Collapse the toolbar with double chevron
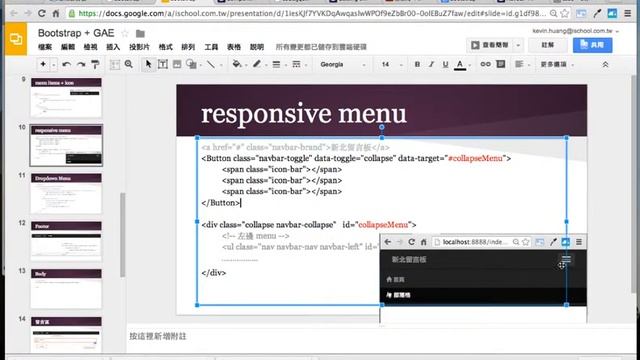This screenshot has width=640, height=360. pyautogui.click(x=605, y=64)
